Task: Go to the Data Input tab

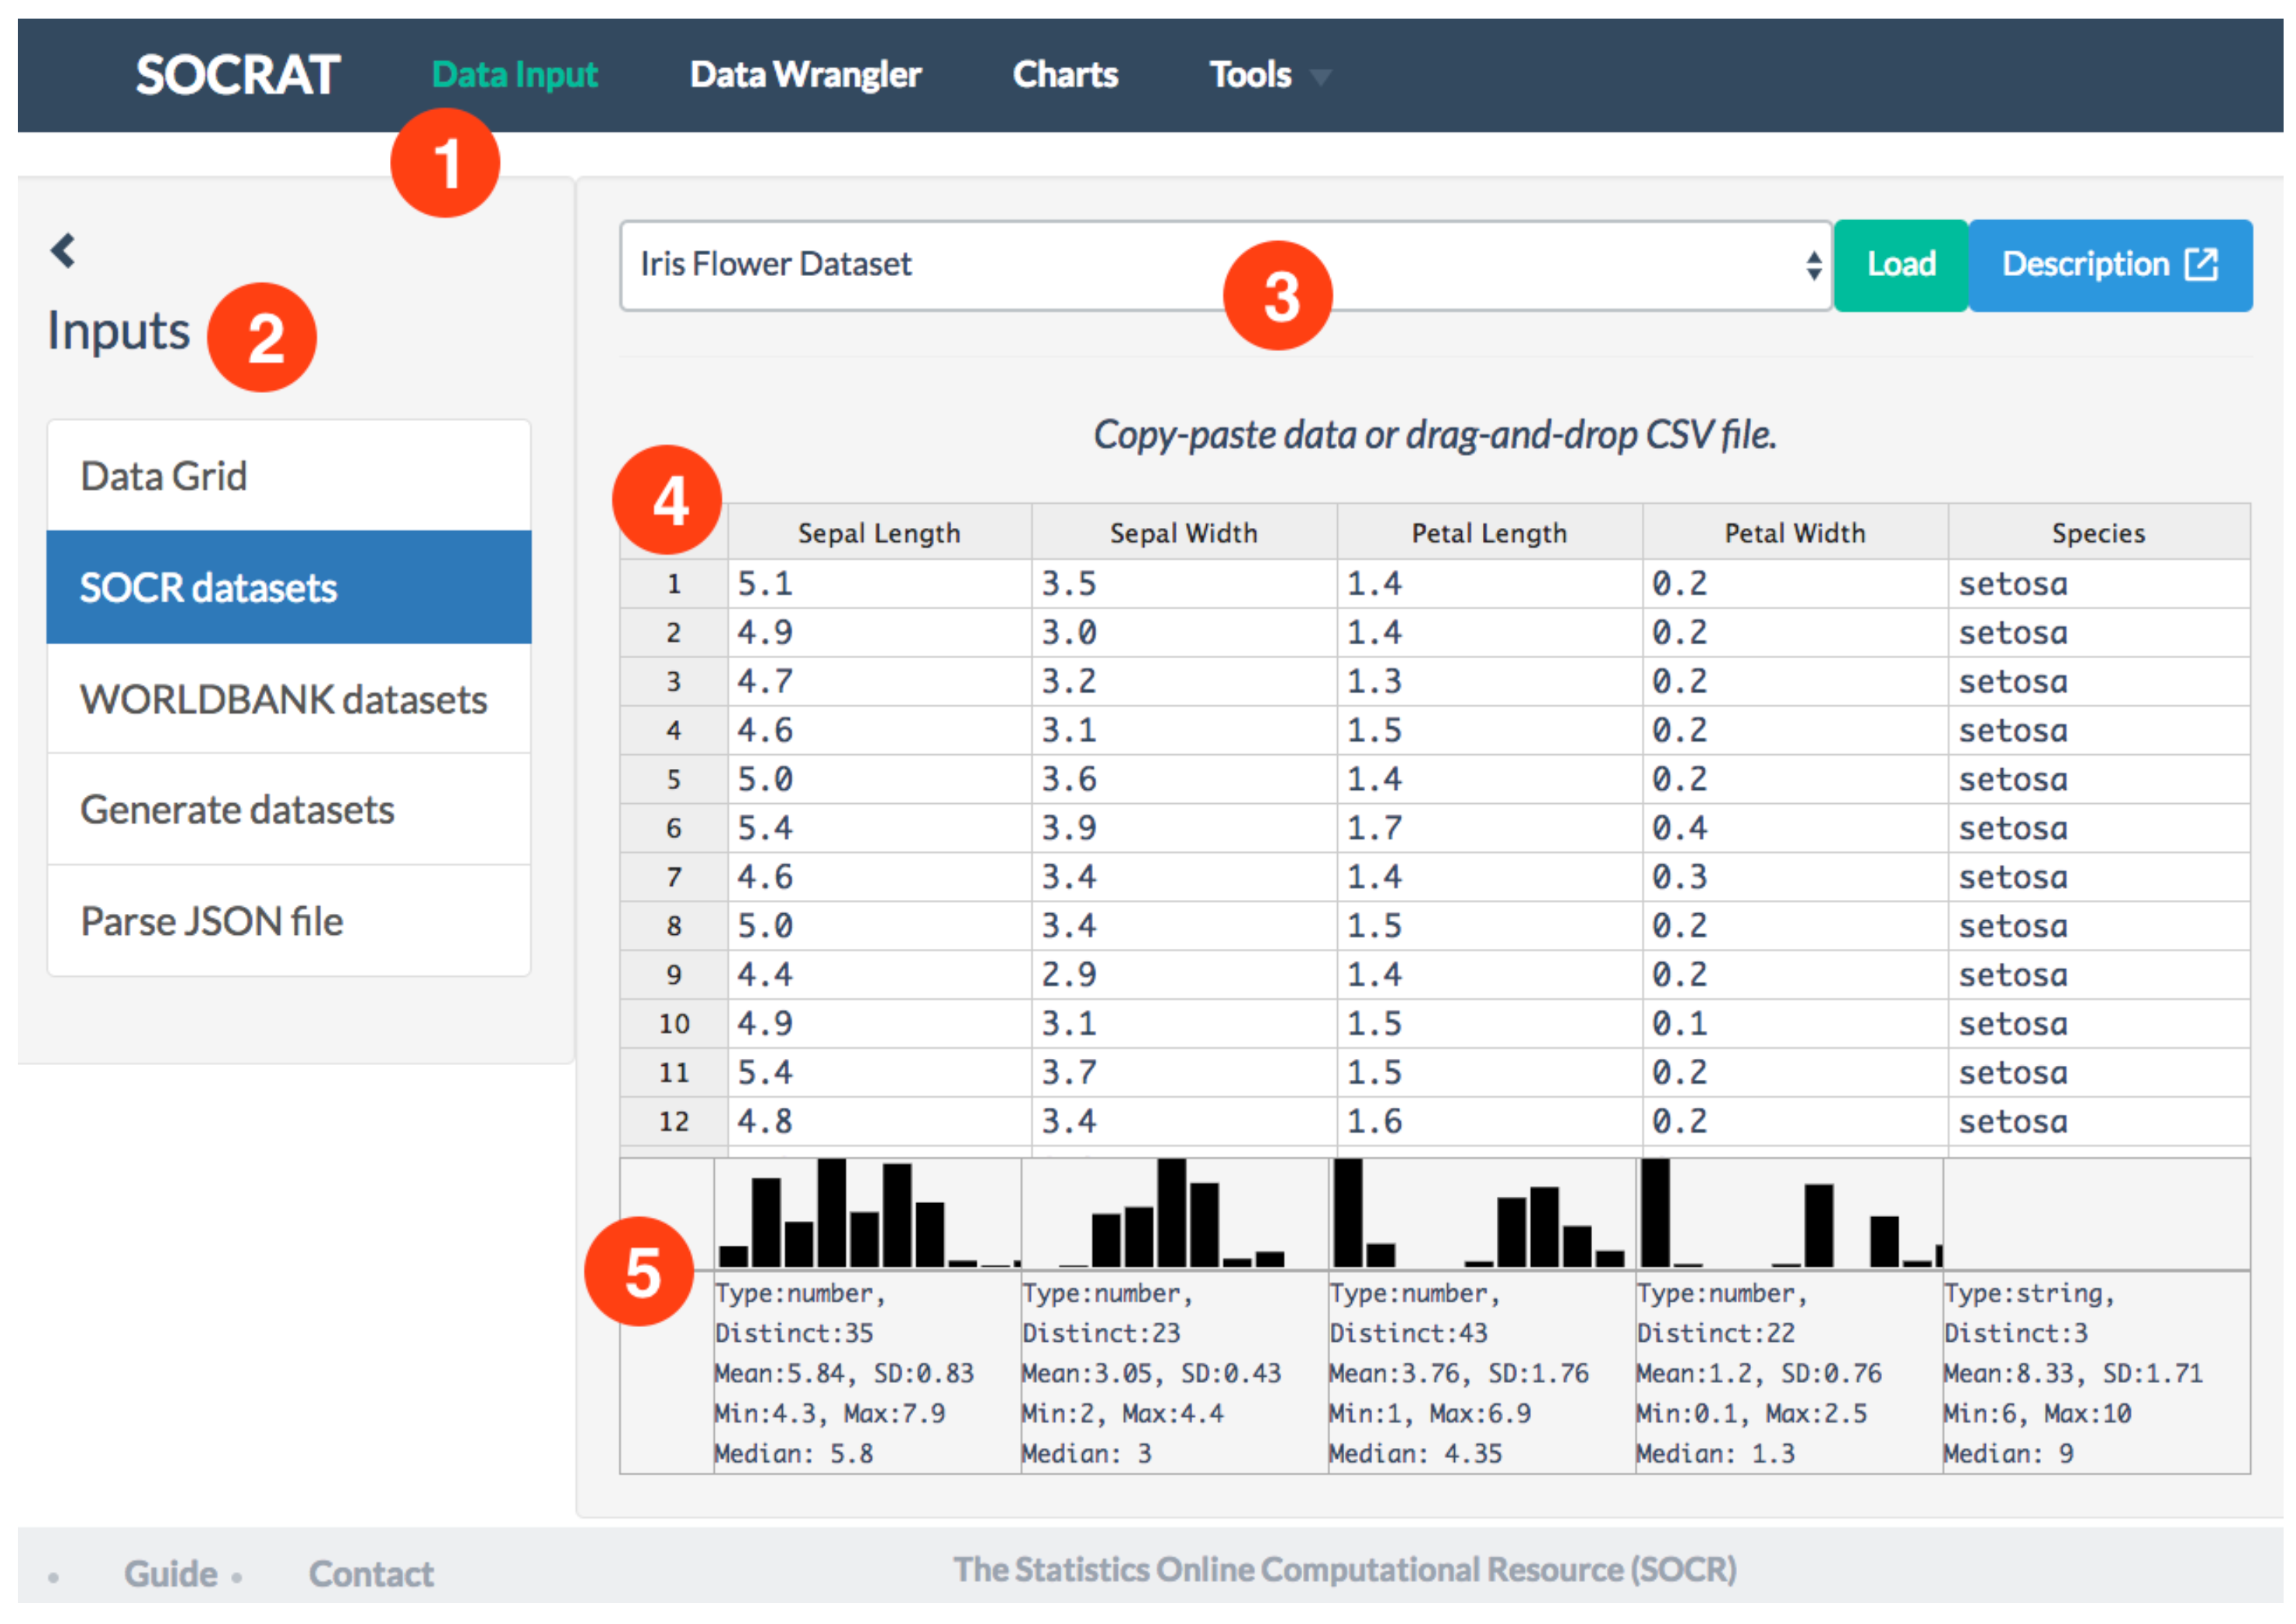Action: (x=514, y=75)
